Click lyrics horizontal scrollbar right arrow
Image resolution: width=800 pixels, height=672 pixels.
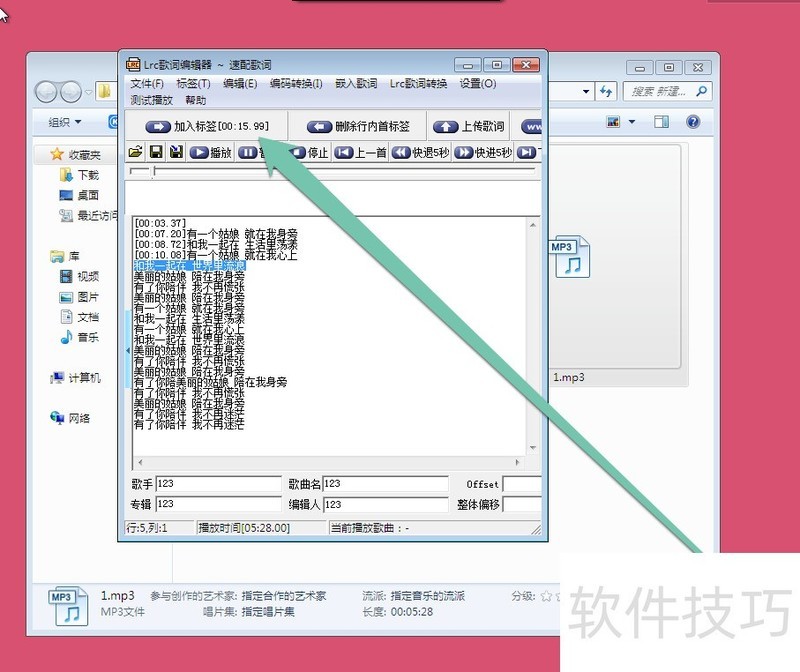[517, 462]
